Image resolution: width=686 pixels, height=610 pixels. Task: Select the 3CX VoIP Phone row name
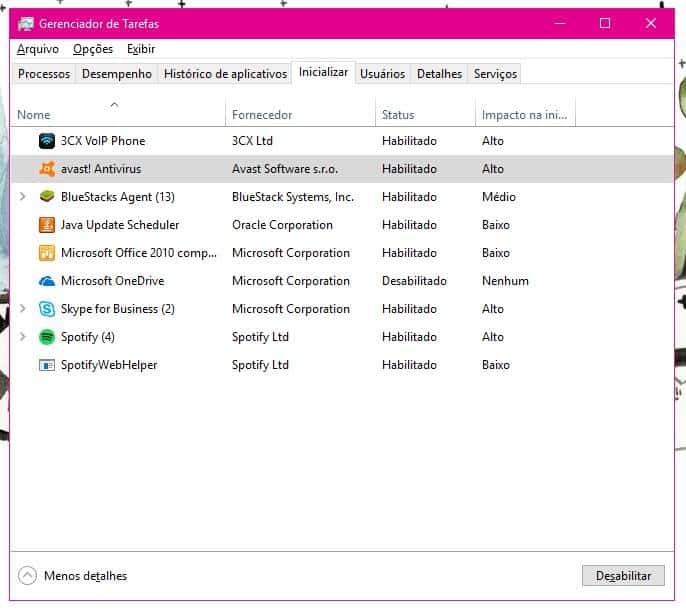pos(103,141)
